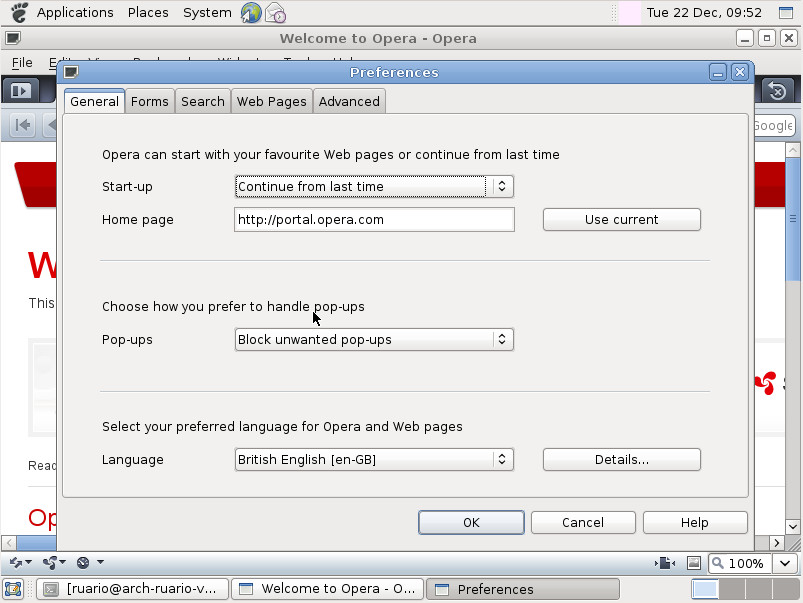This screenshot has height=603, width=803.
Task: Click the Google search field in Opera
Action: point(775,126)
